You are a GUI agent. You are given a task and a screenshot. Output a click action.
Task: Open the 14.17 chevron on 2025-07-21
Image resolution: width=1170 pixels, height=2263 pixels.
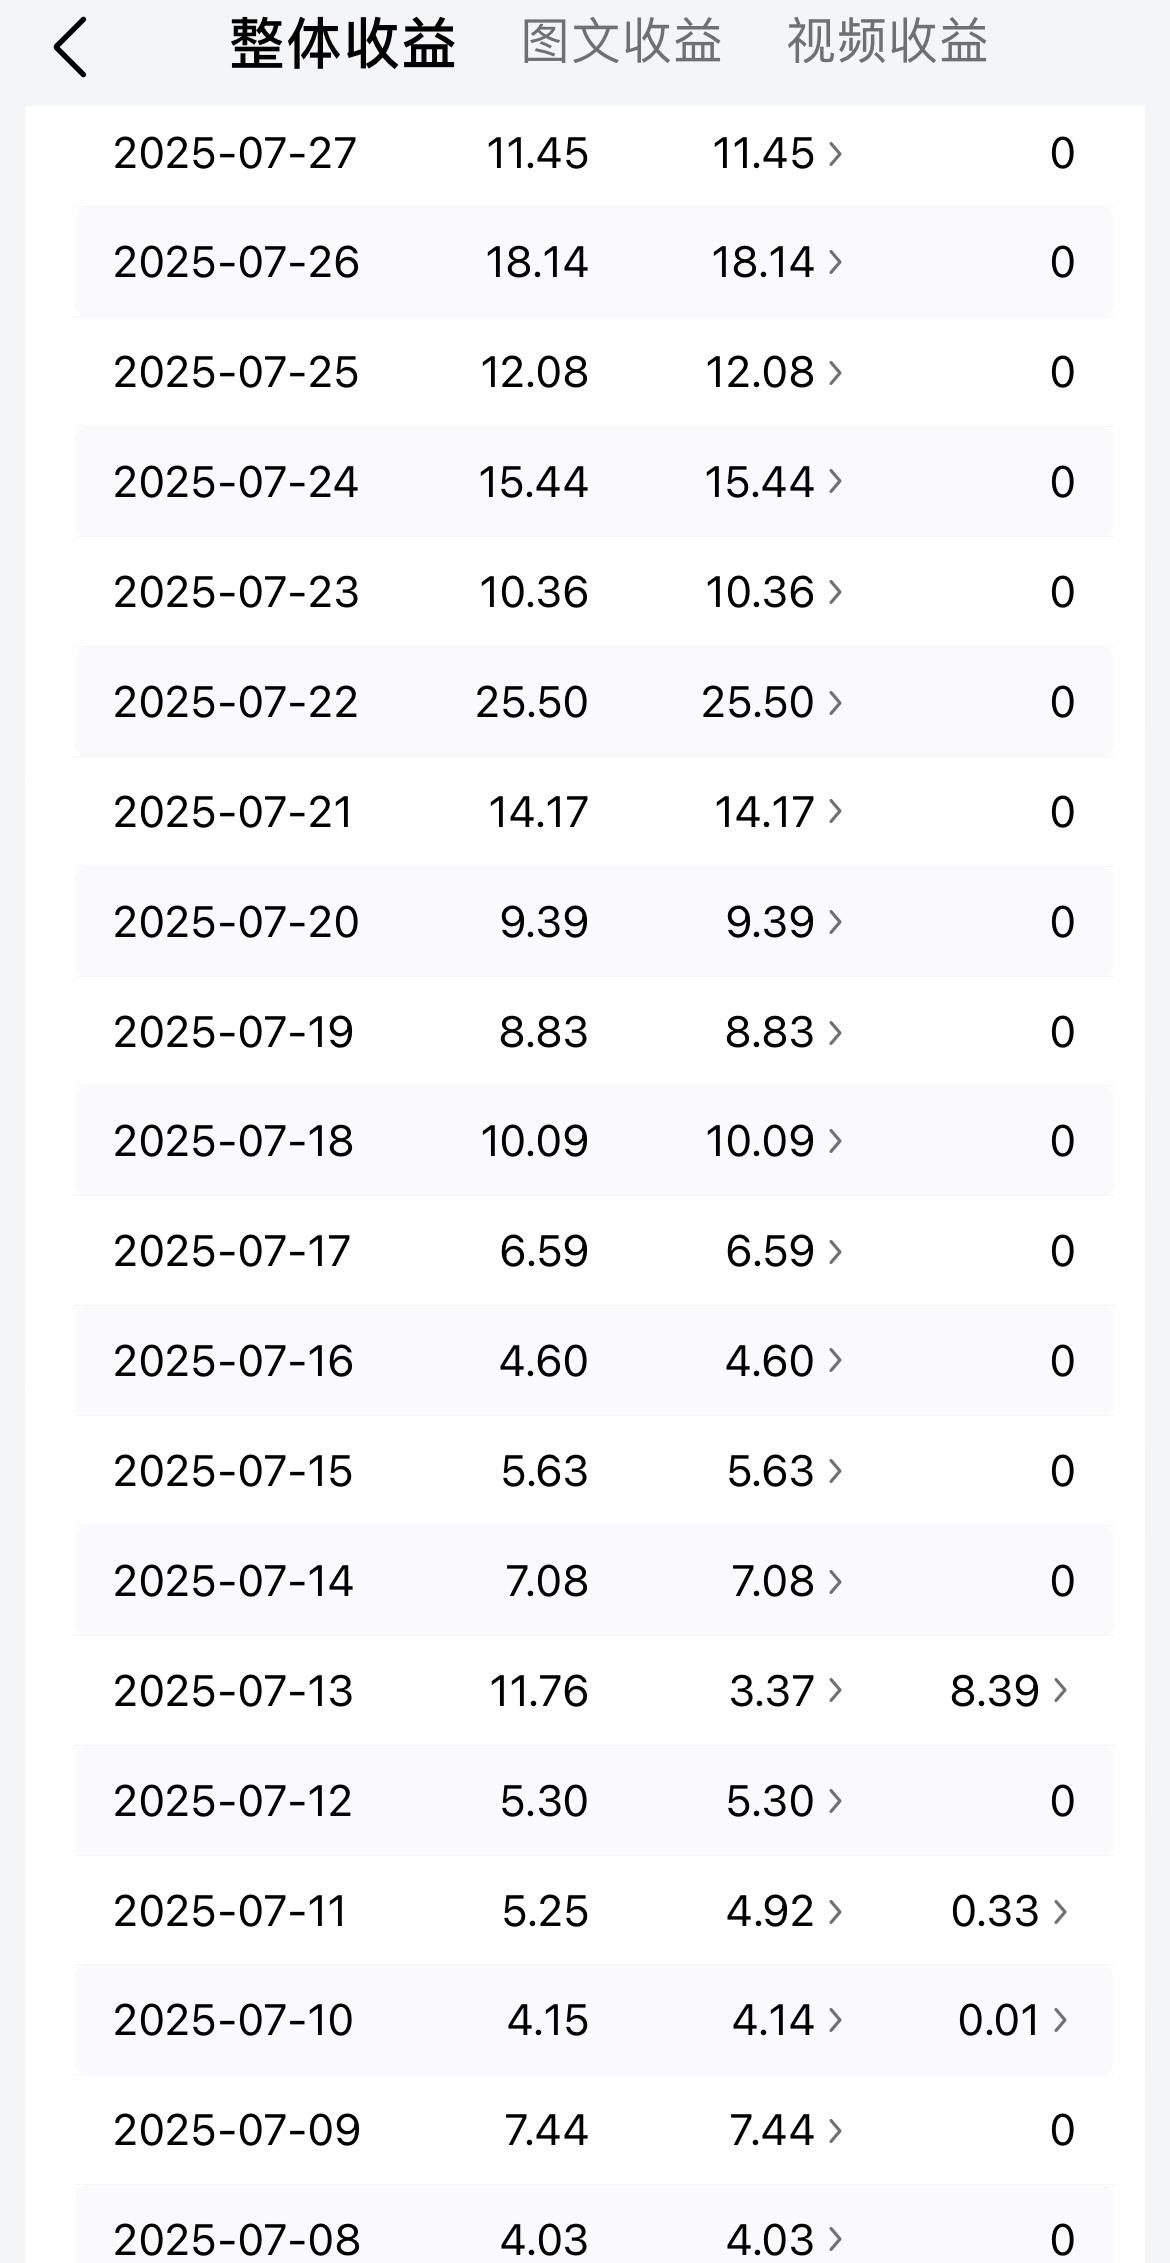pos(835,811)
